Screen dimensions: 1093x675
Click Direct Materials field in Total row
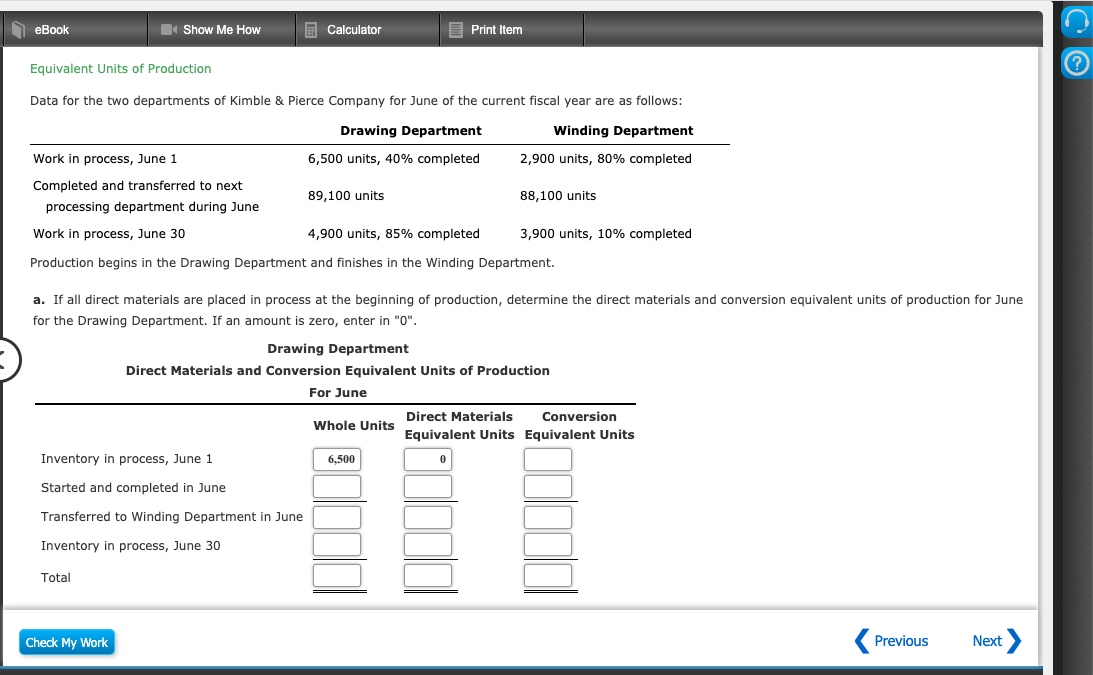(428, 575)
